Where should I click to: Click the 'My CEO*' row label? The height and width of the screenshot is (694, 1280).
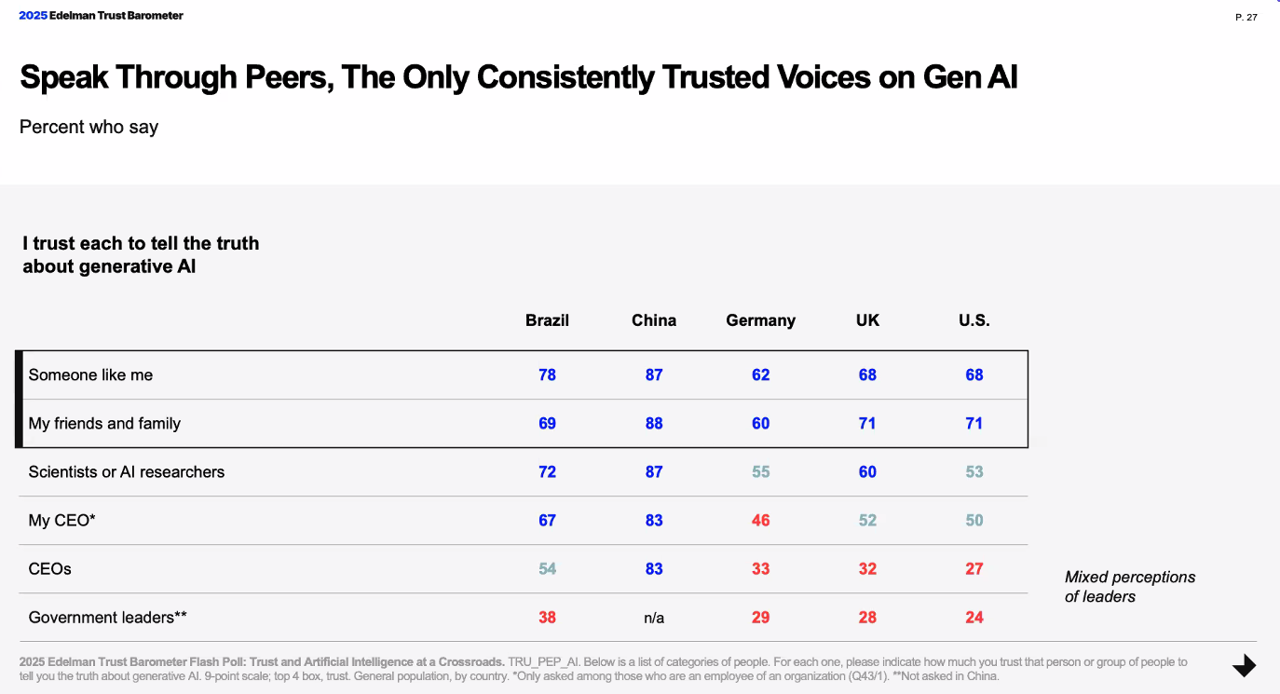(62, 521)
